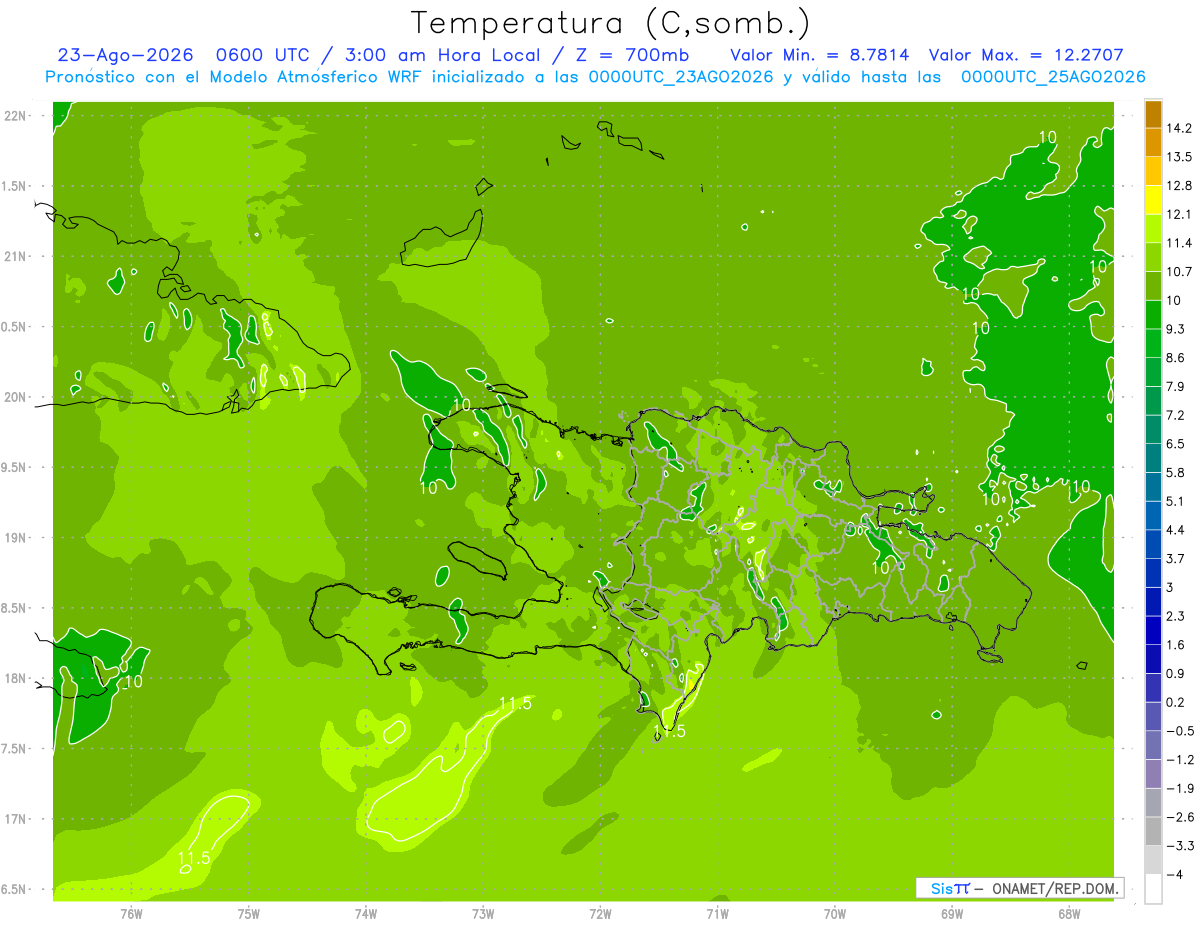The image size is (1200, 927).
Task: Click initialization stamp '0000UTC_23AGO2026'
Action: coord(680,77)
